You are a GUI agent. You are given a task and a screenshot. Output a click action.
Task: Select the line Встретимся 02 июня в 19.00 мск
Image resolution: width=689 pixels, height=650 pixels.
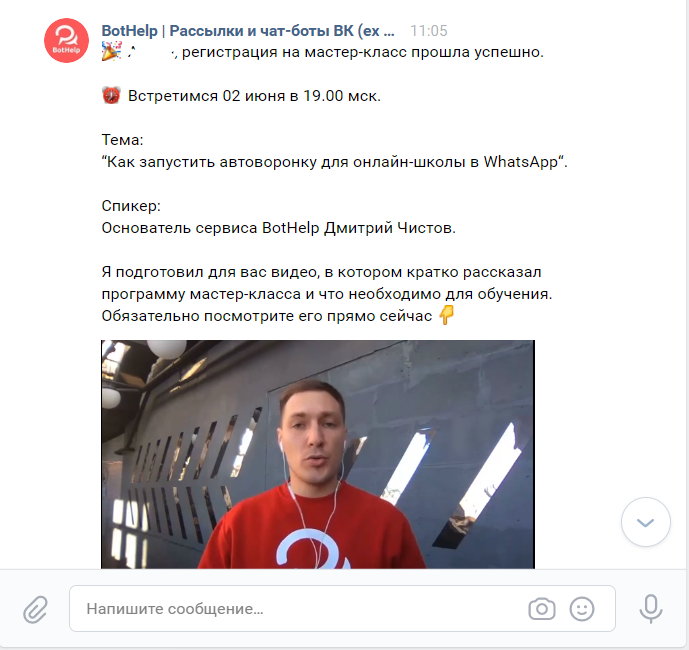[x=254, y=96]
